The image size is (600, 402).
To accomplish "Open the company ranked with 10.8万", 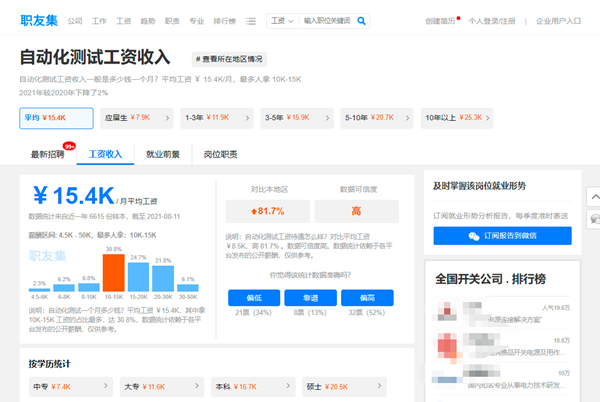I will point(502,346).
